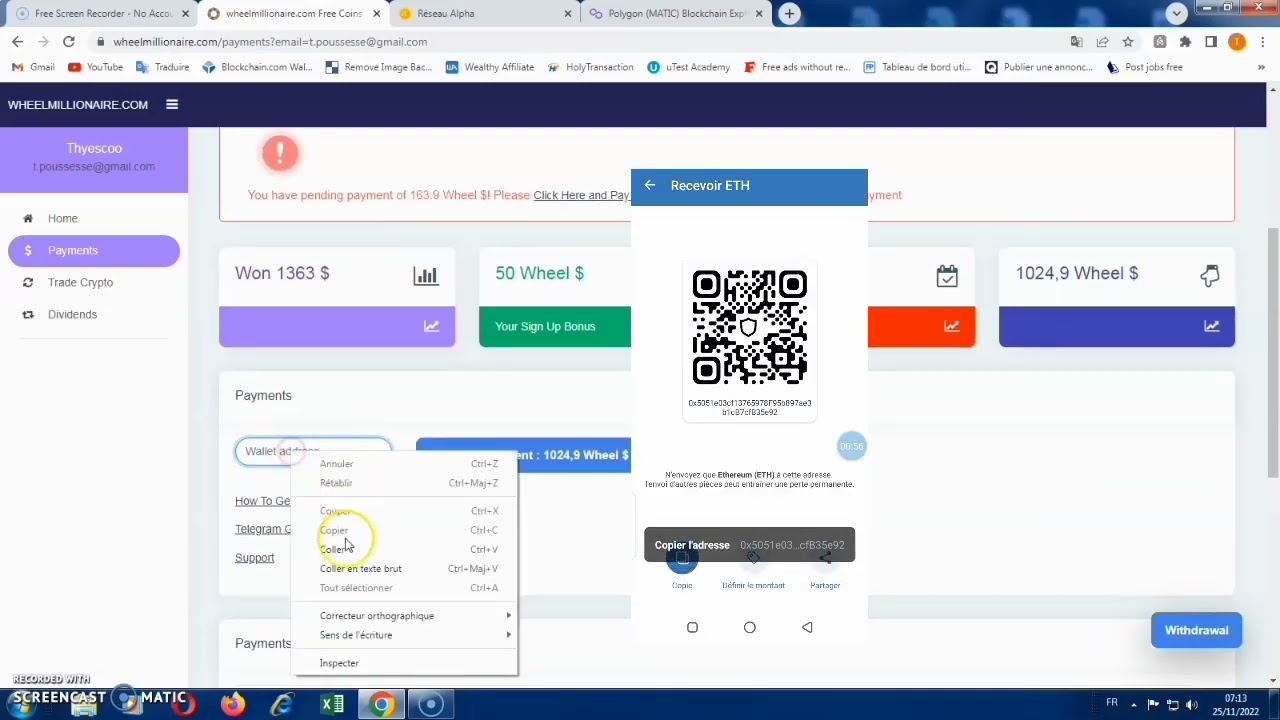Viewport: 1280px width, 720px height.
Task: Show hidden system tray icons
Action: 1134,704
